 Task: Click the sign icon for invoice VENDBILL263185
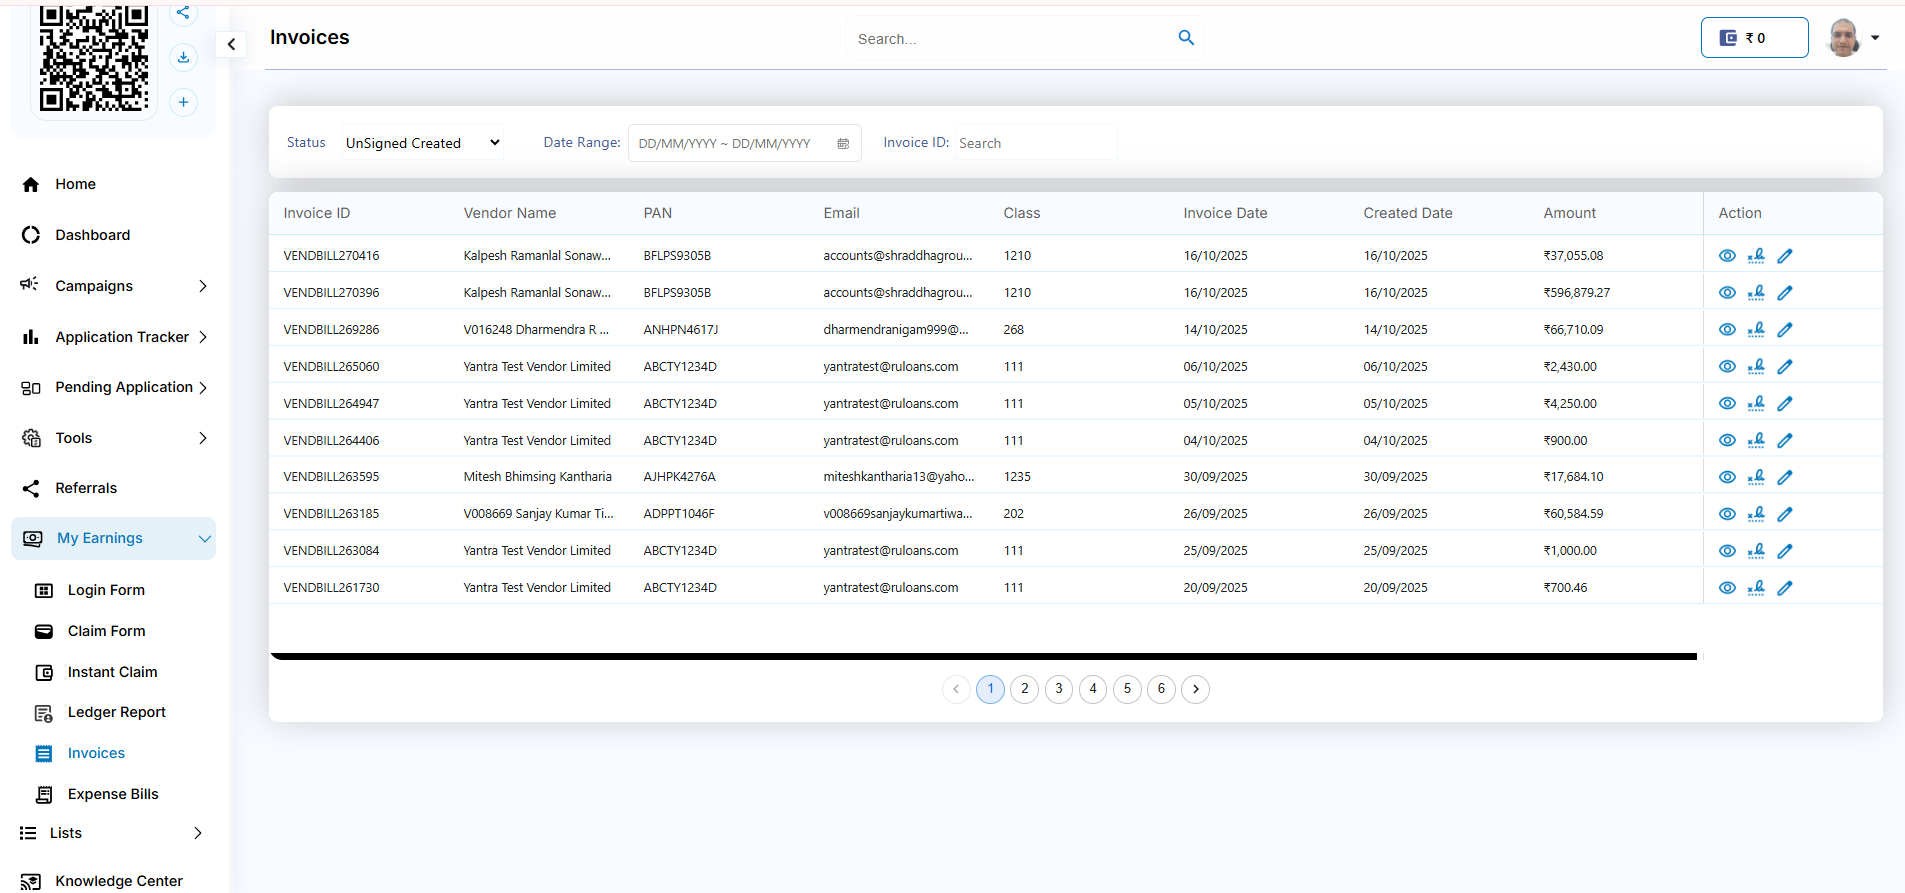click(1756, 514)
